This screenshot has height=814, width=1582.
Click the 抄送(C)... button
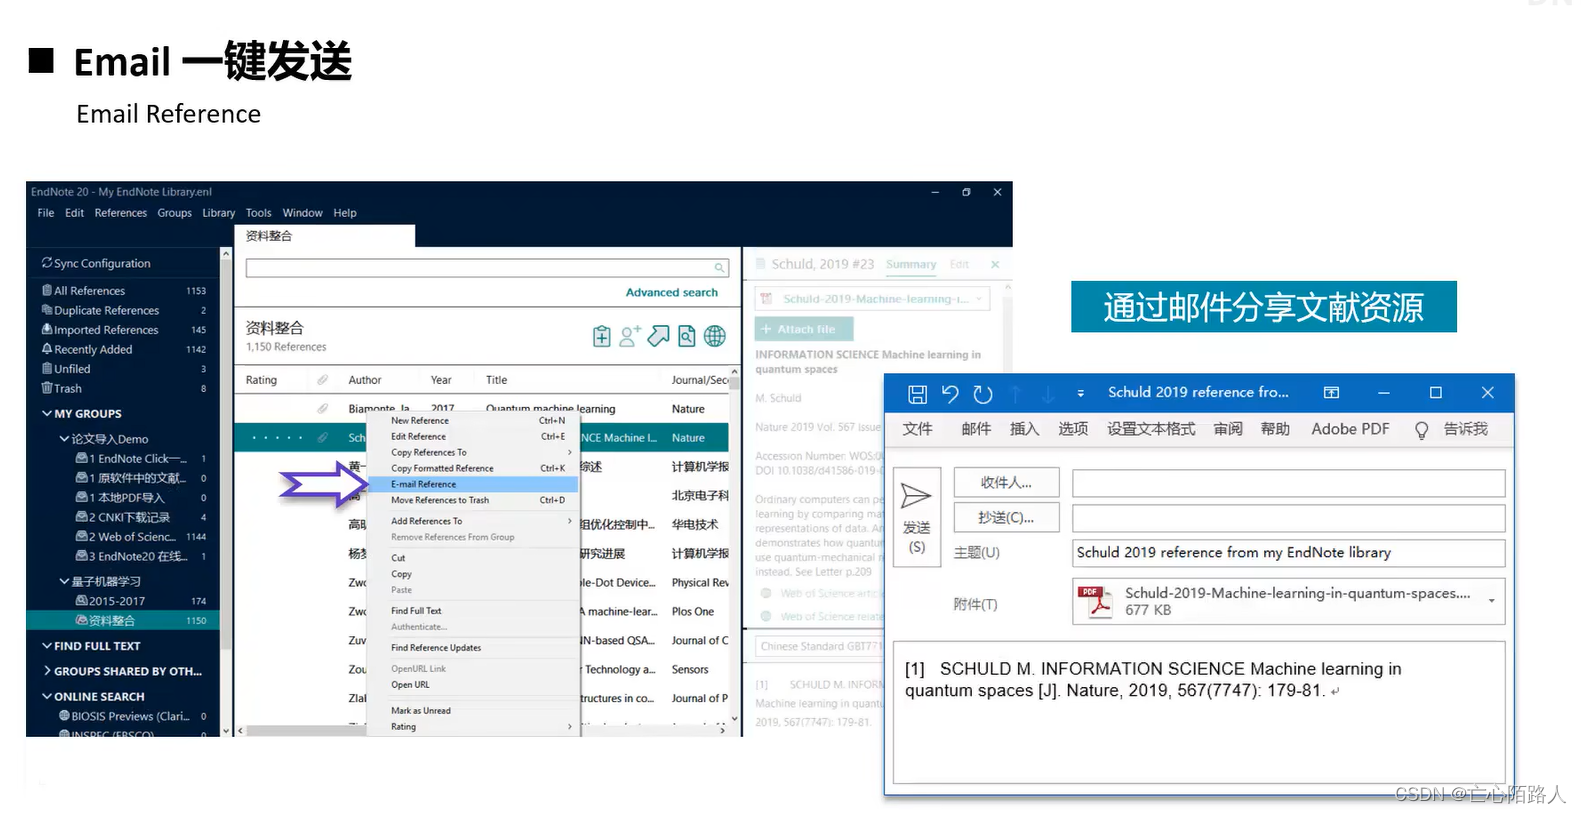tap(1006, 518)
